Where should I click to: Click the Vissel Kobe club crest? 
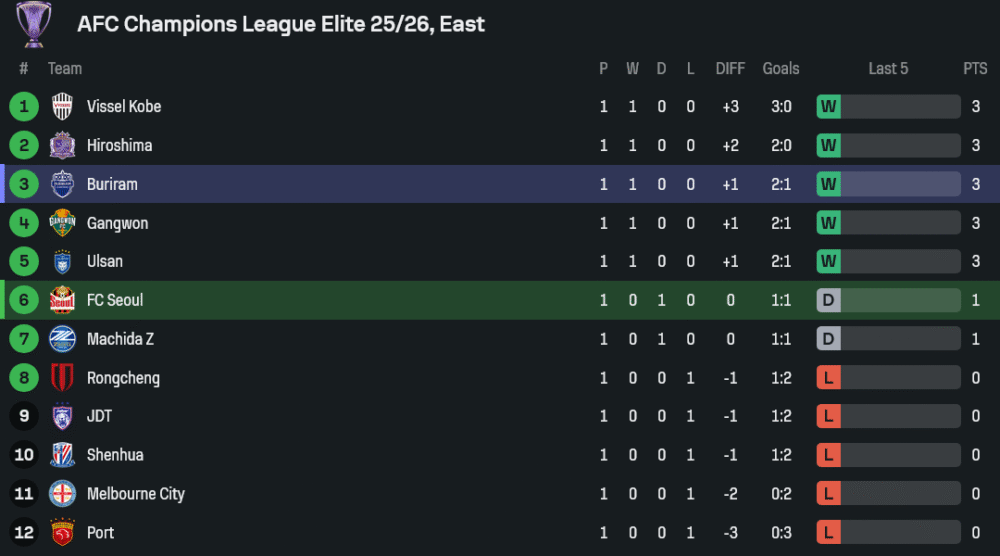click(62, 106)
